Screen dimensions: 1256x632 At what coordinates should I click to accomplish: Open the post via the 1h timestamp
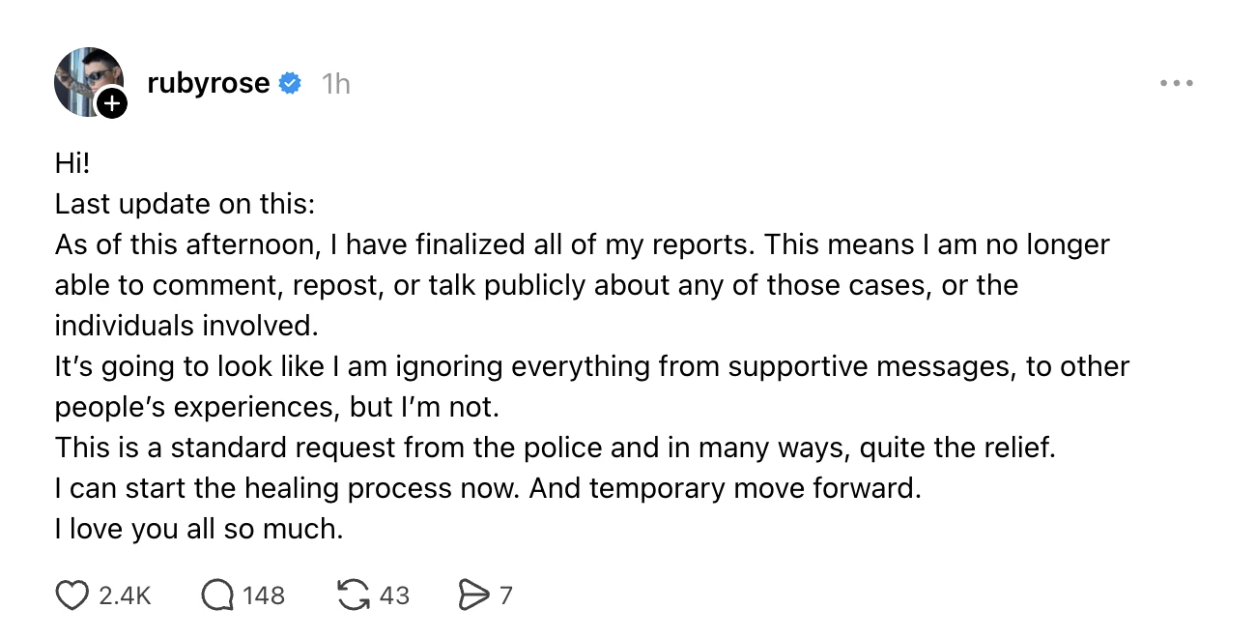pos(336,84)
